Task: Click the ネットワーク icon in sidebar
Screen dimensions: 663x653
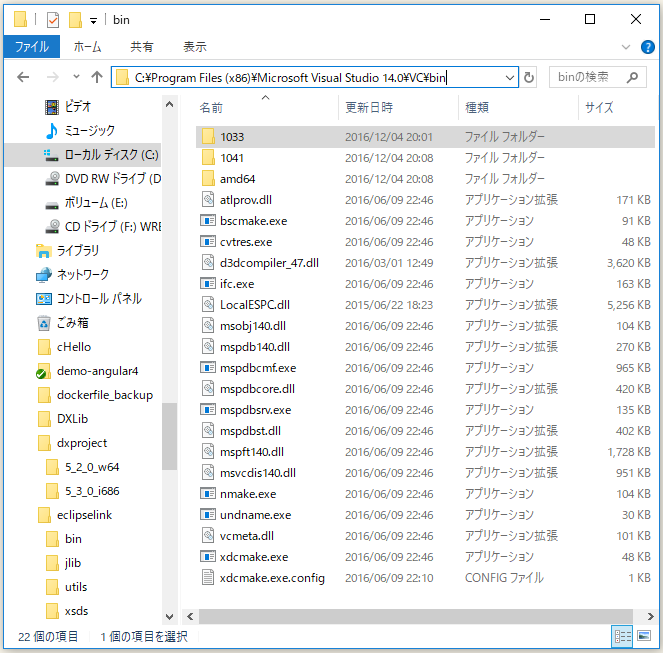Action: click(44, 274)
